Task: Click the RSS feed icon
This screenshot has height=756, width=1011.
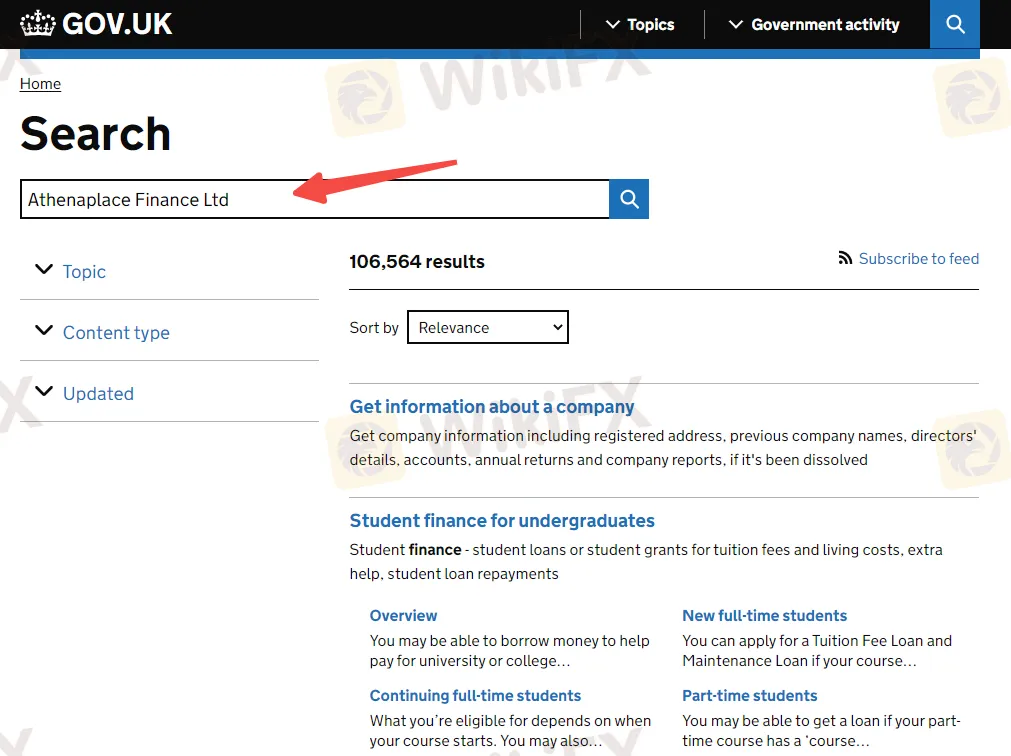Action: [x=845, y=258]
